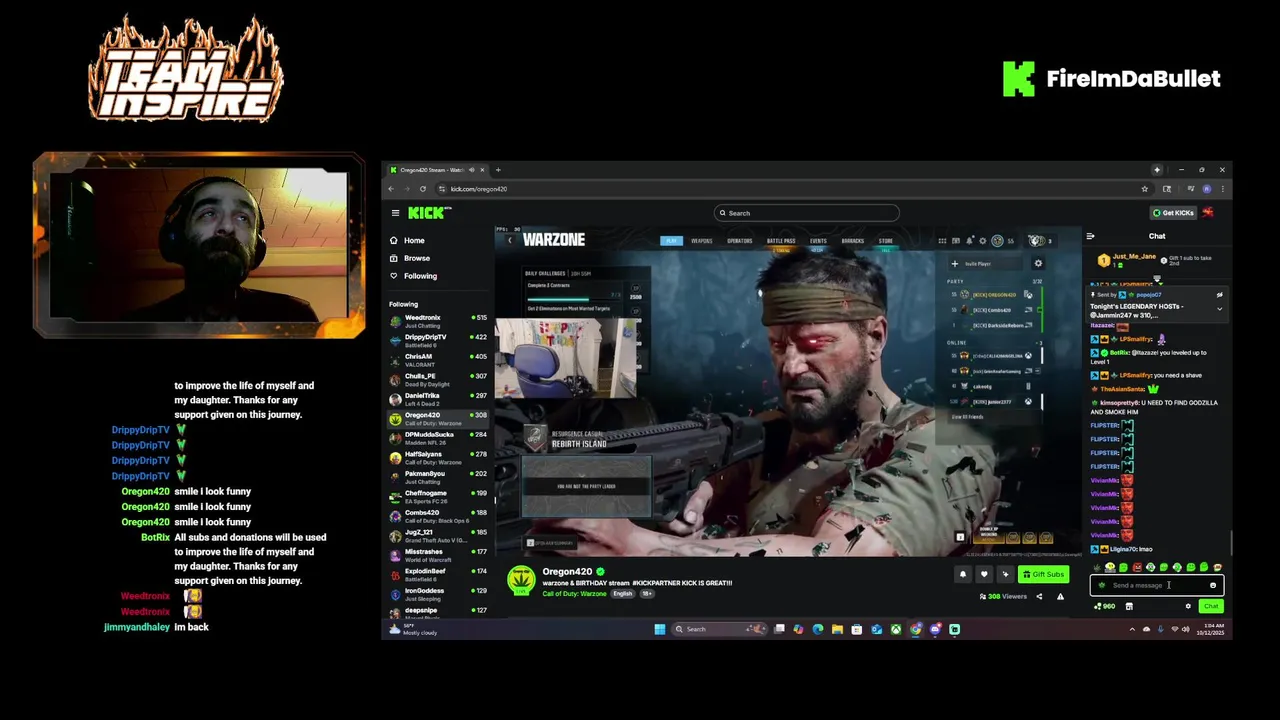The height and width of the screenshot is (720, 1280).
Task: Expand the pinned message chevron
Action: (x=1219, y=309)
